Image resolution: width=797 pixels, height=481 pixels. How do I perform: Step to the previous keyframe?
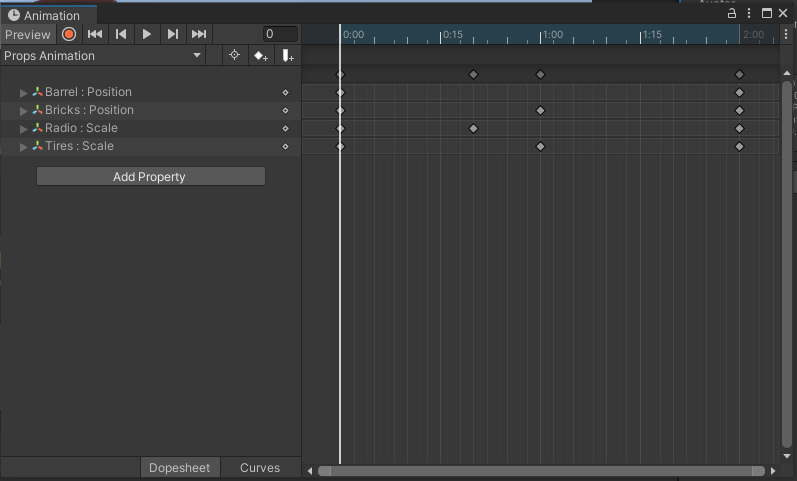pos(121,34)
